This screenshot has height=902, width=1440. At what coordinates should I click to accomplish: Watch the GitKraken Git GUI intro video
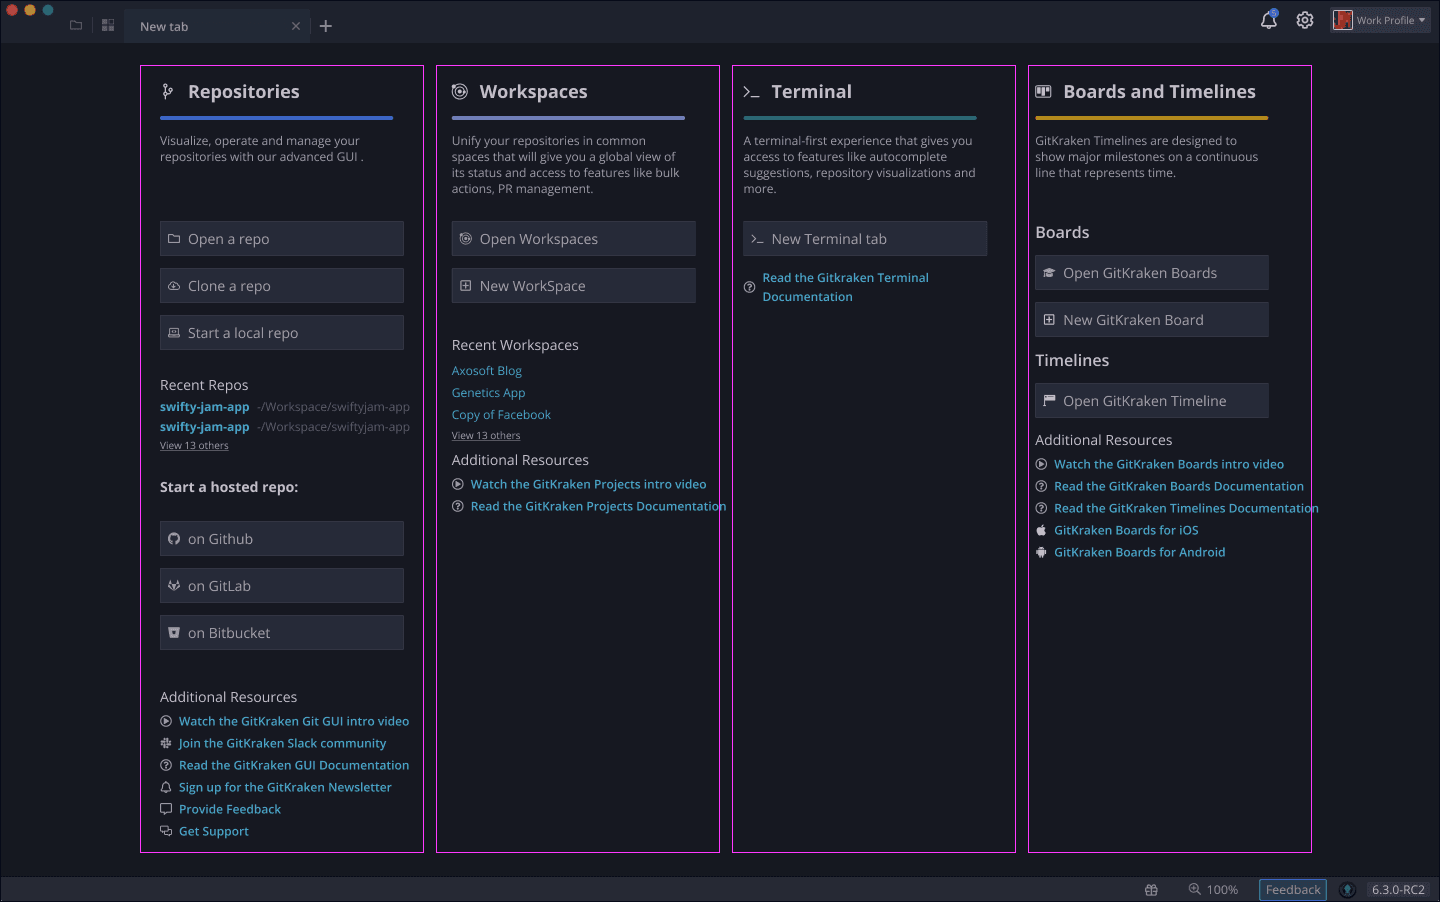click(x=294, y=721)
